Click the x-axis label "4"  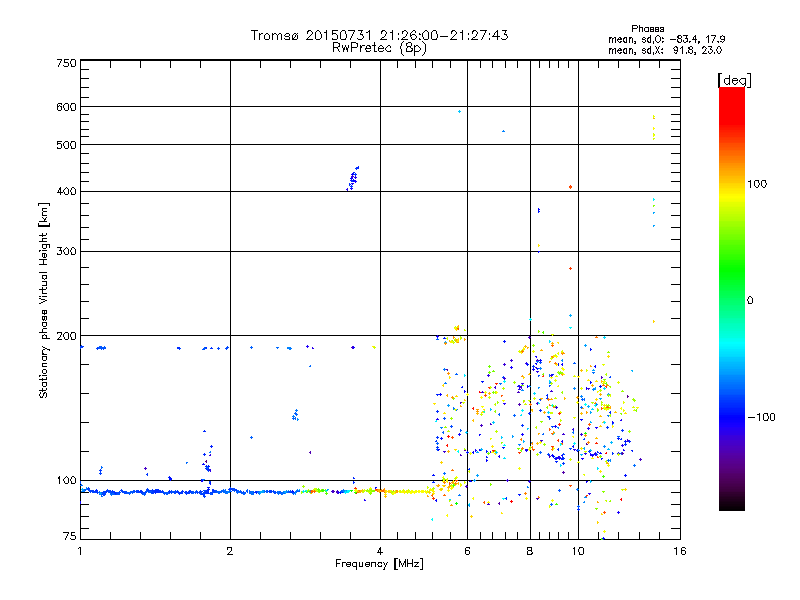pos(380,551)
